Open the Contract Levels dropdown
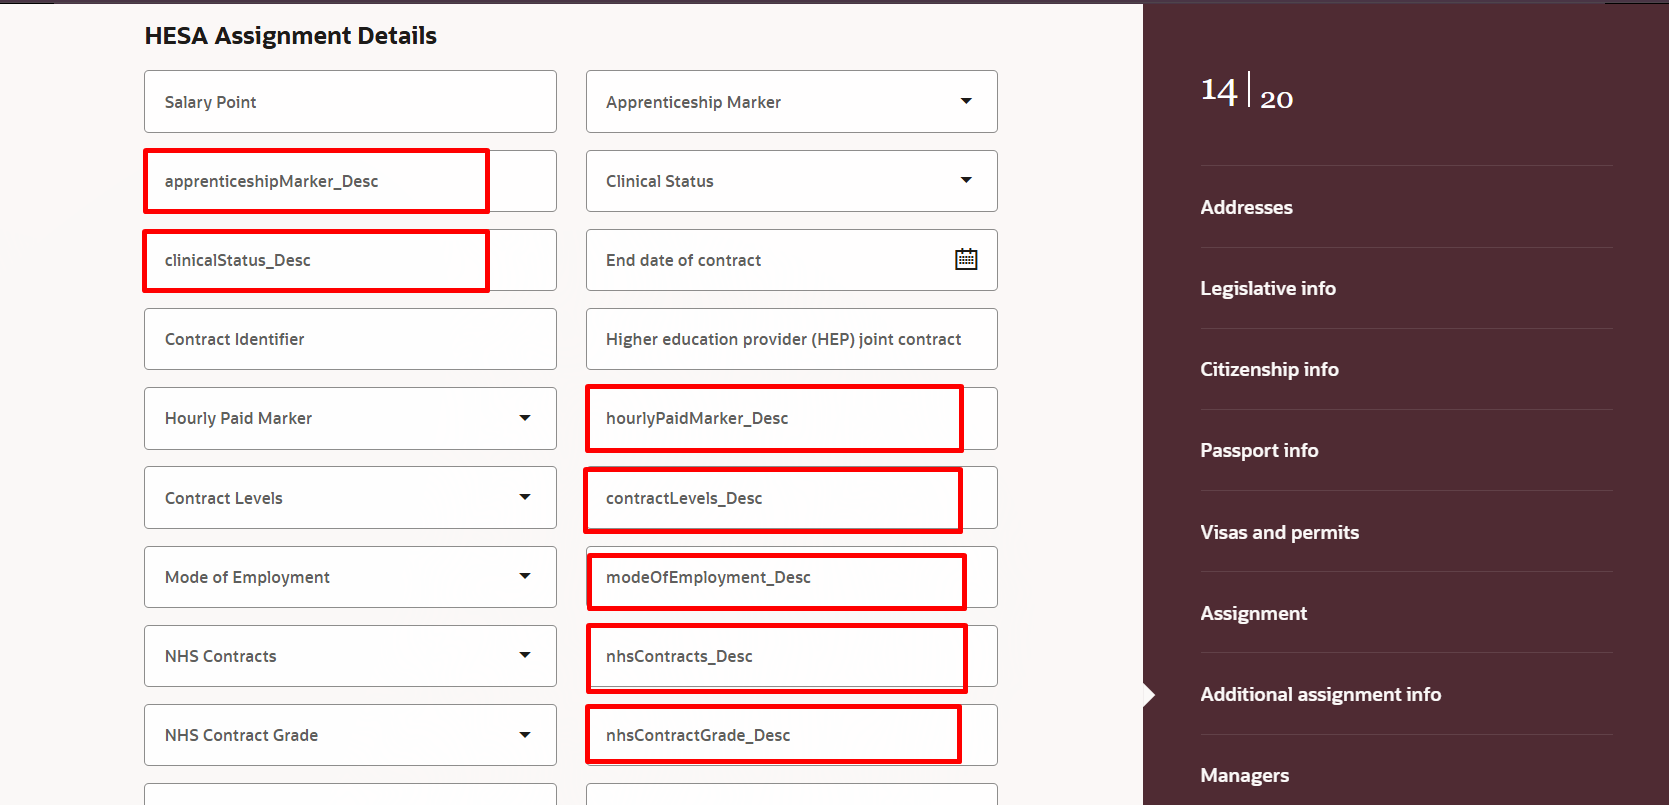The image size is (1669, 805). tap(525, 497)
